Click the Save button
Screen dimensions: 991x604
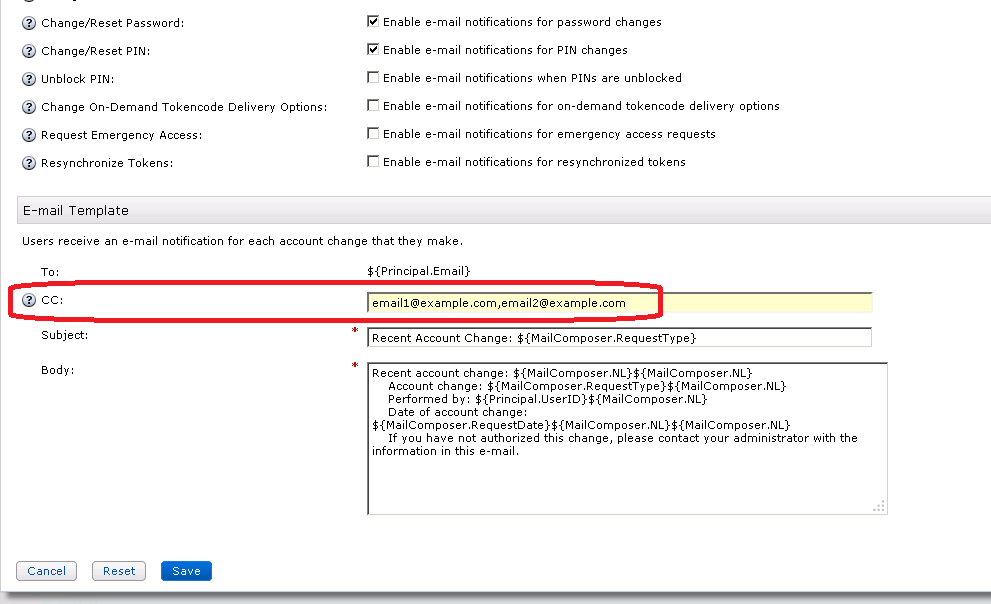tap(186, 571)
